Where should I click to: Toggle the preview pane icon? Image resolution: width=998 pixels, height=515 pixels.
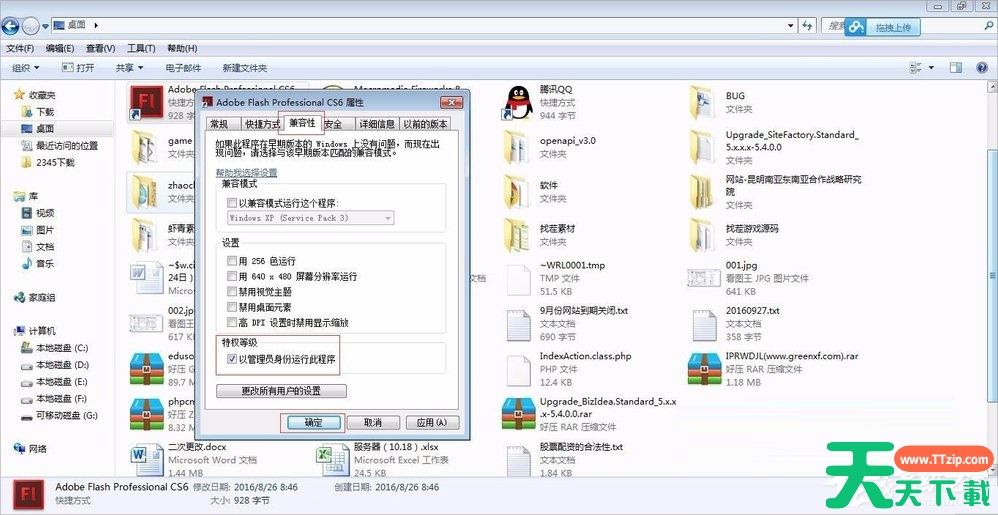click(x=956, y=68)
